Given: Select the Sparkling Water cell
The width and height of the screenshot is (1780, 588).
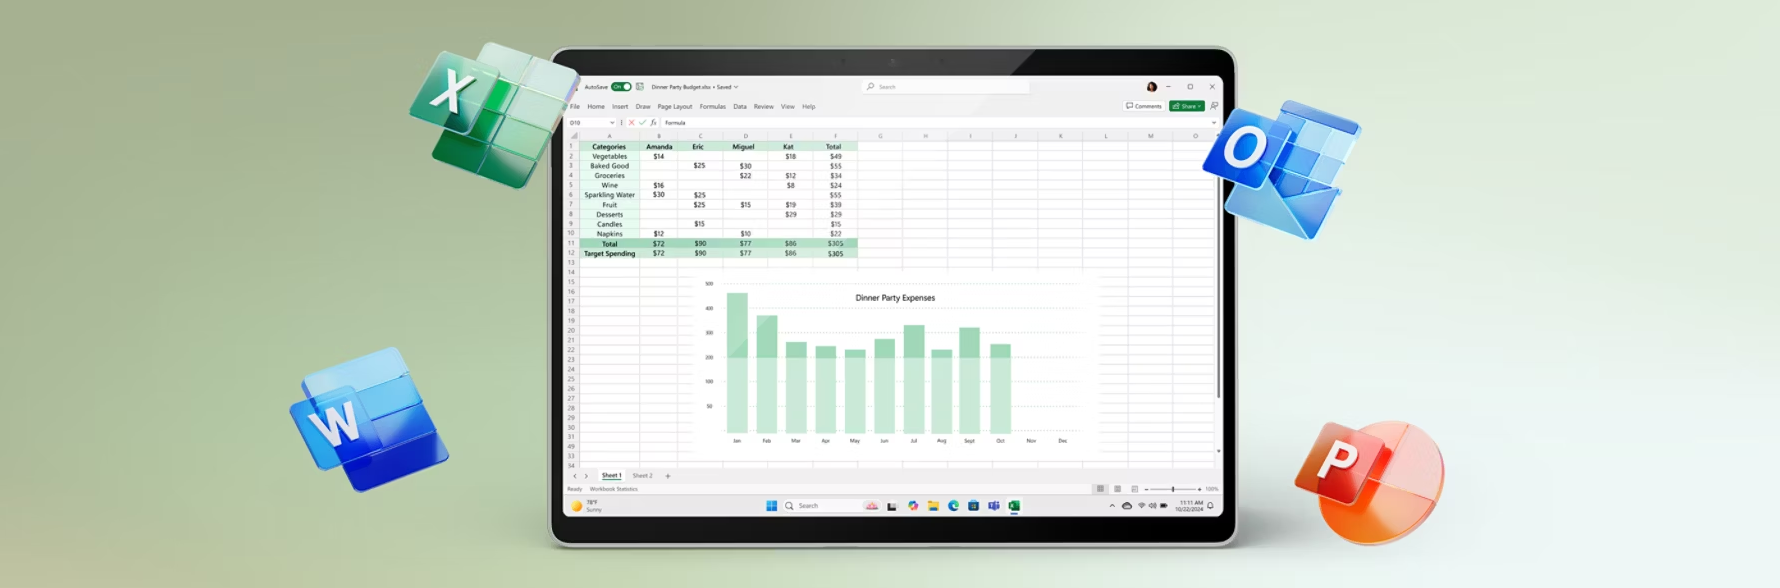Looking at the screenshot, I should point(609,195).
